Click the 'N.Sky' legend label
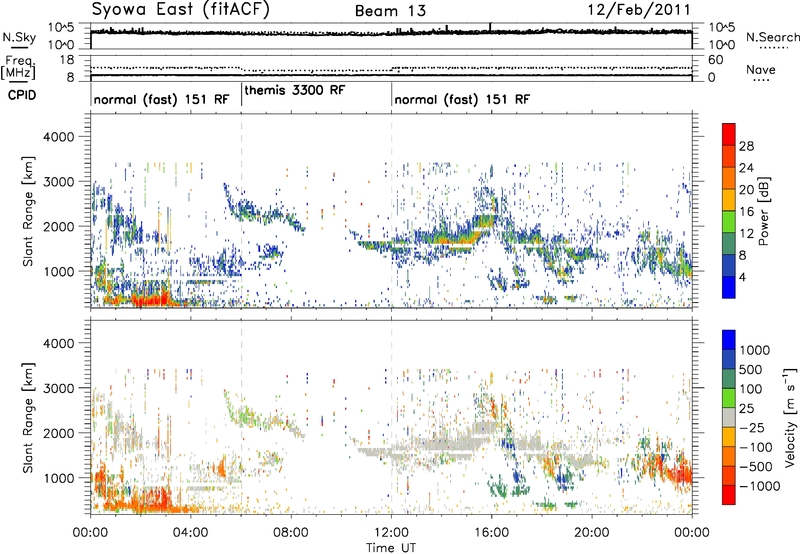 click(x=19, y=37)
